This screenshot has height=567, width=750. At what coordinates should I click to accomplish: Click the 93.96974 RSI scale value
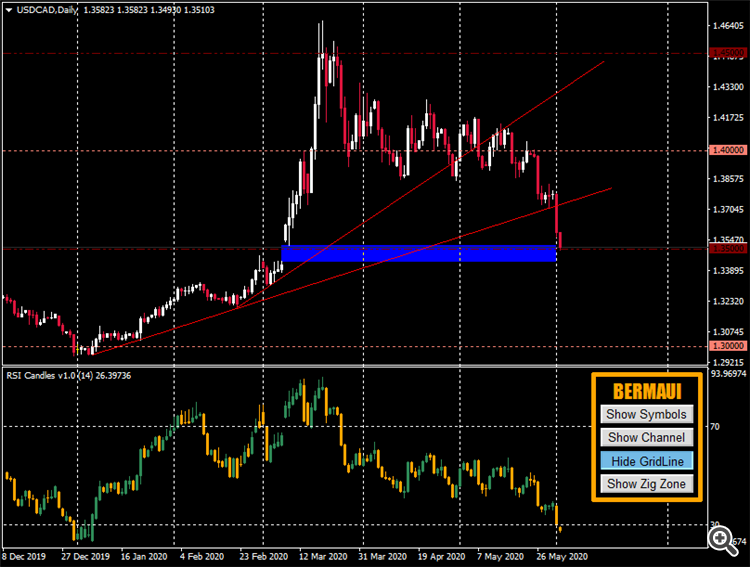728,373
